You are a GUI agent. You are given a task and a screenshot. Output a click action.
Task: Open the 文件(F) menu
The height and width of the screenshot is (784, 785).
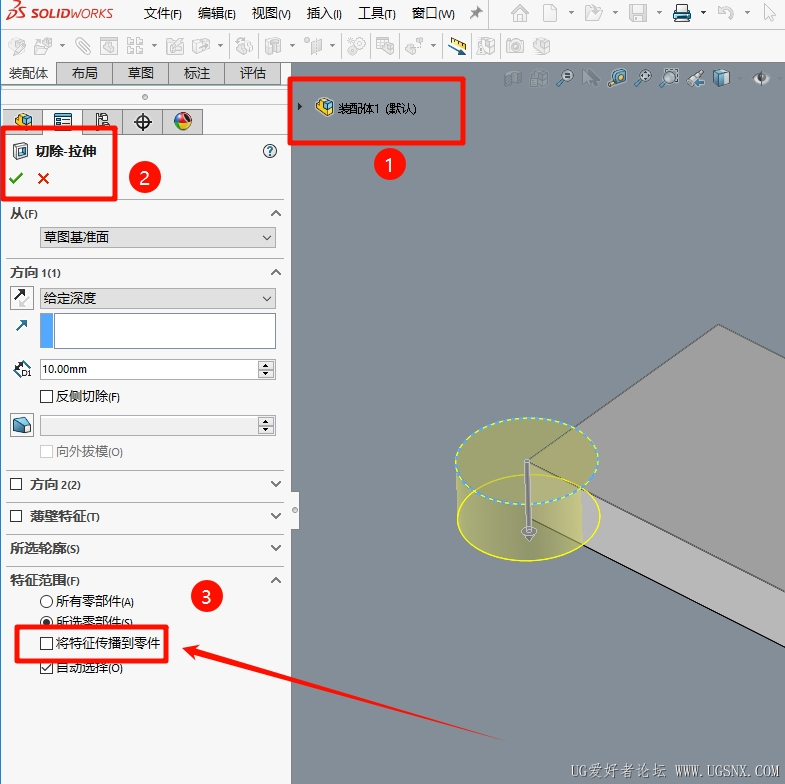(x=163, y=14)
